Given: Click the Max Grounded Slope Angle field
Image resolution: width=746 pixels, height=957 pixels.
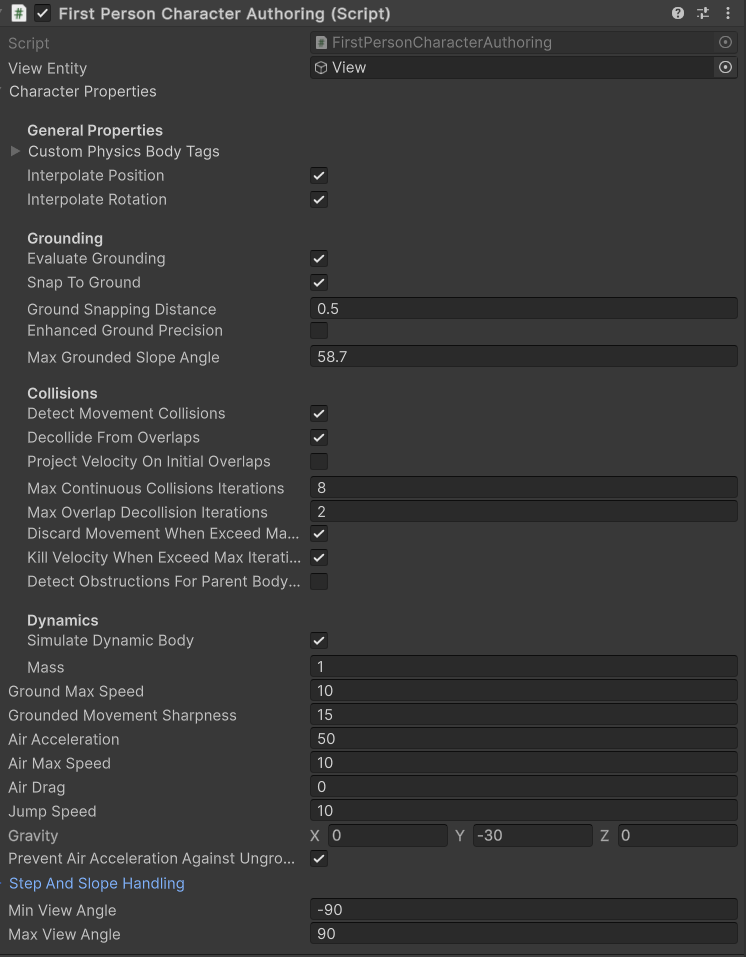Looking at the screenshot, I should (x=523, y=357).
